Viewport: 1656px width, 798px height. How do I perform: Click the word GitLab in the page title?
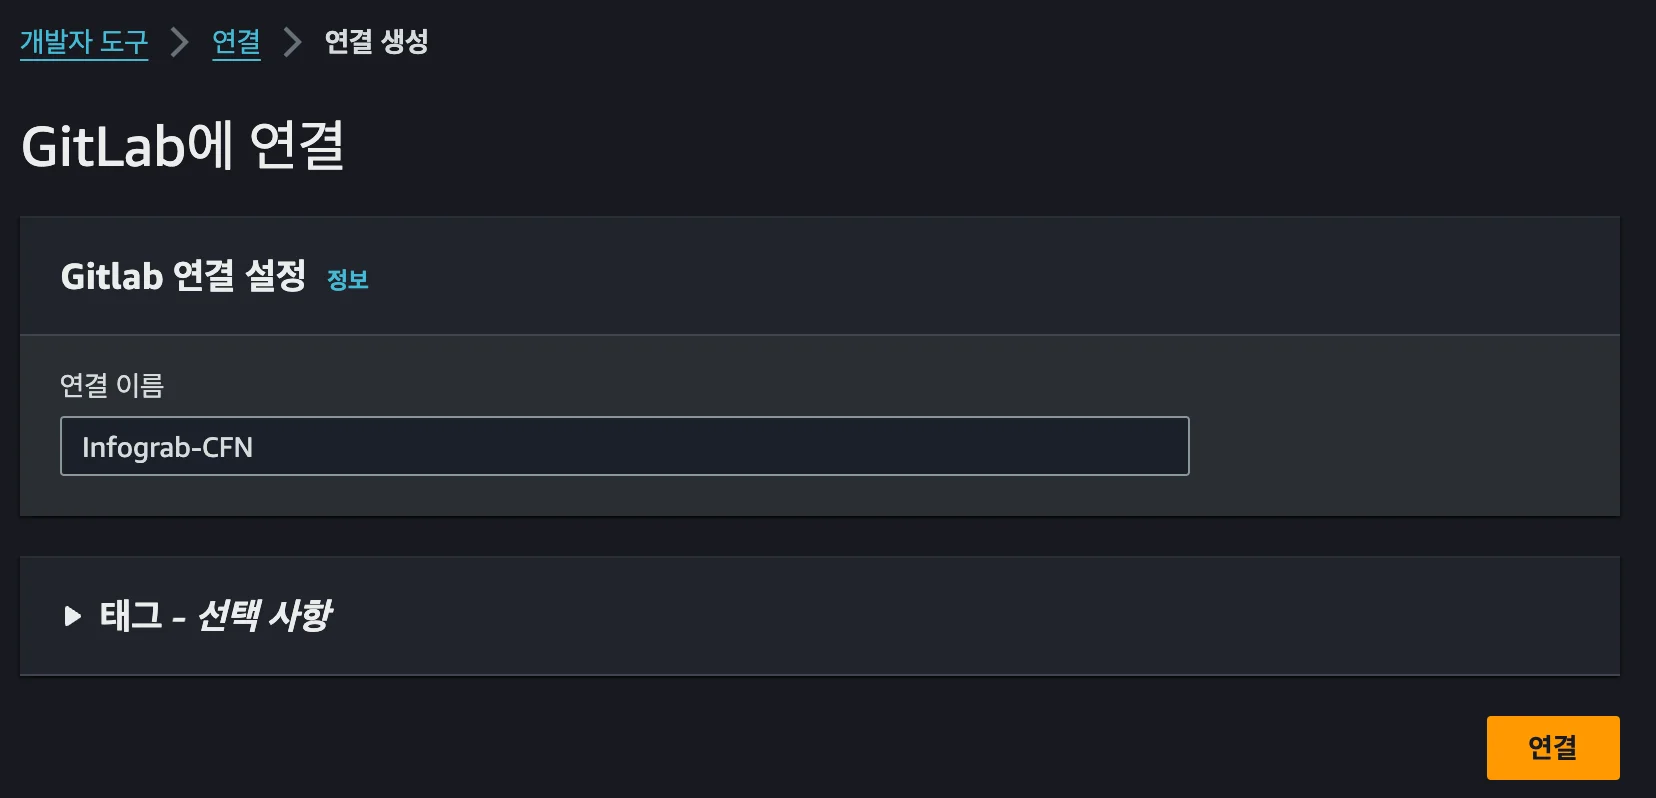coord(103,146)
